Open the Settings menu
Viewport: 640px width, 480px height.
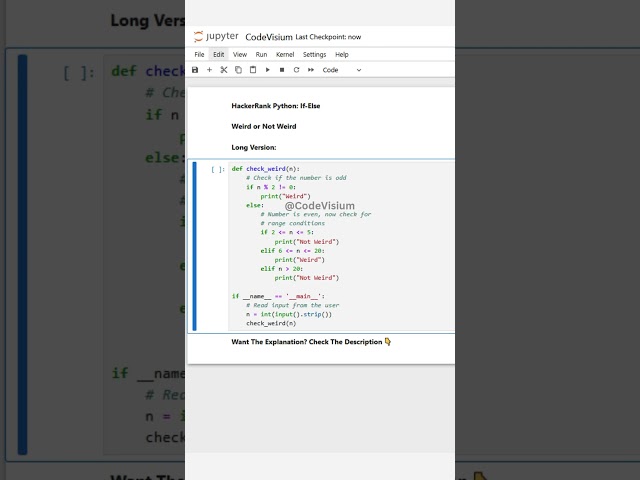point(314,54)
